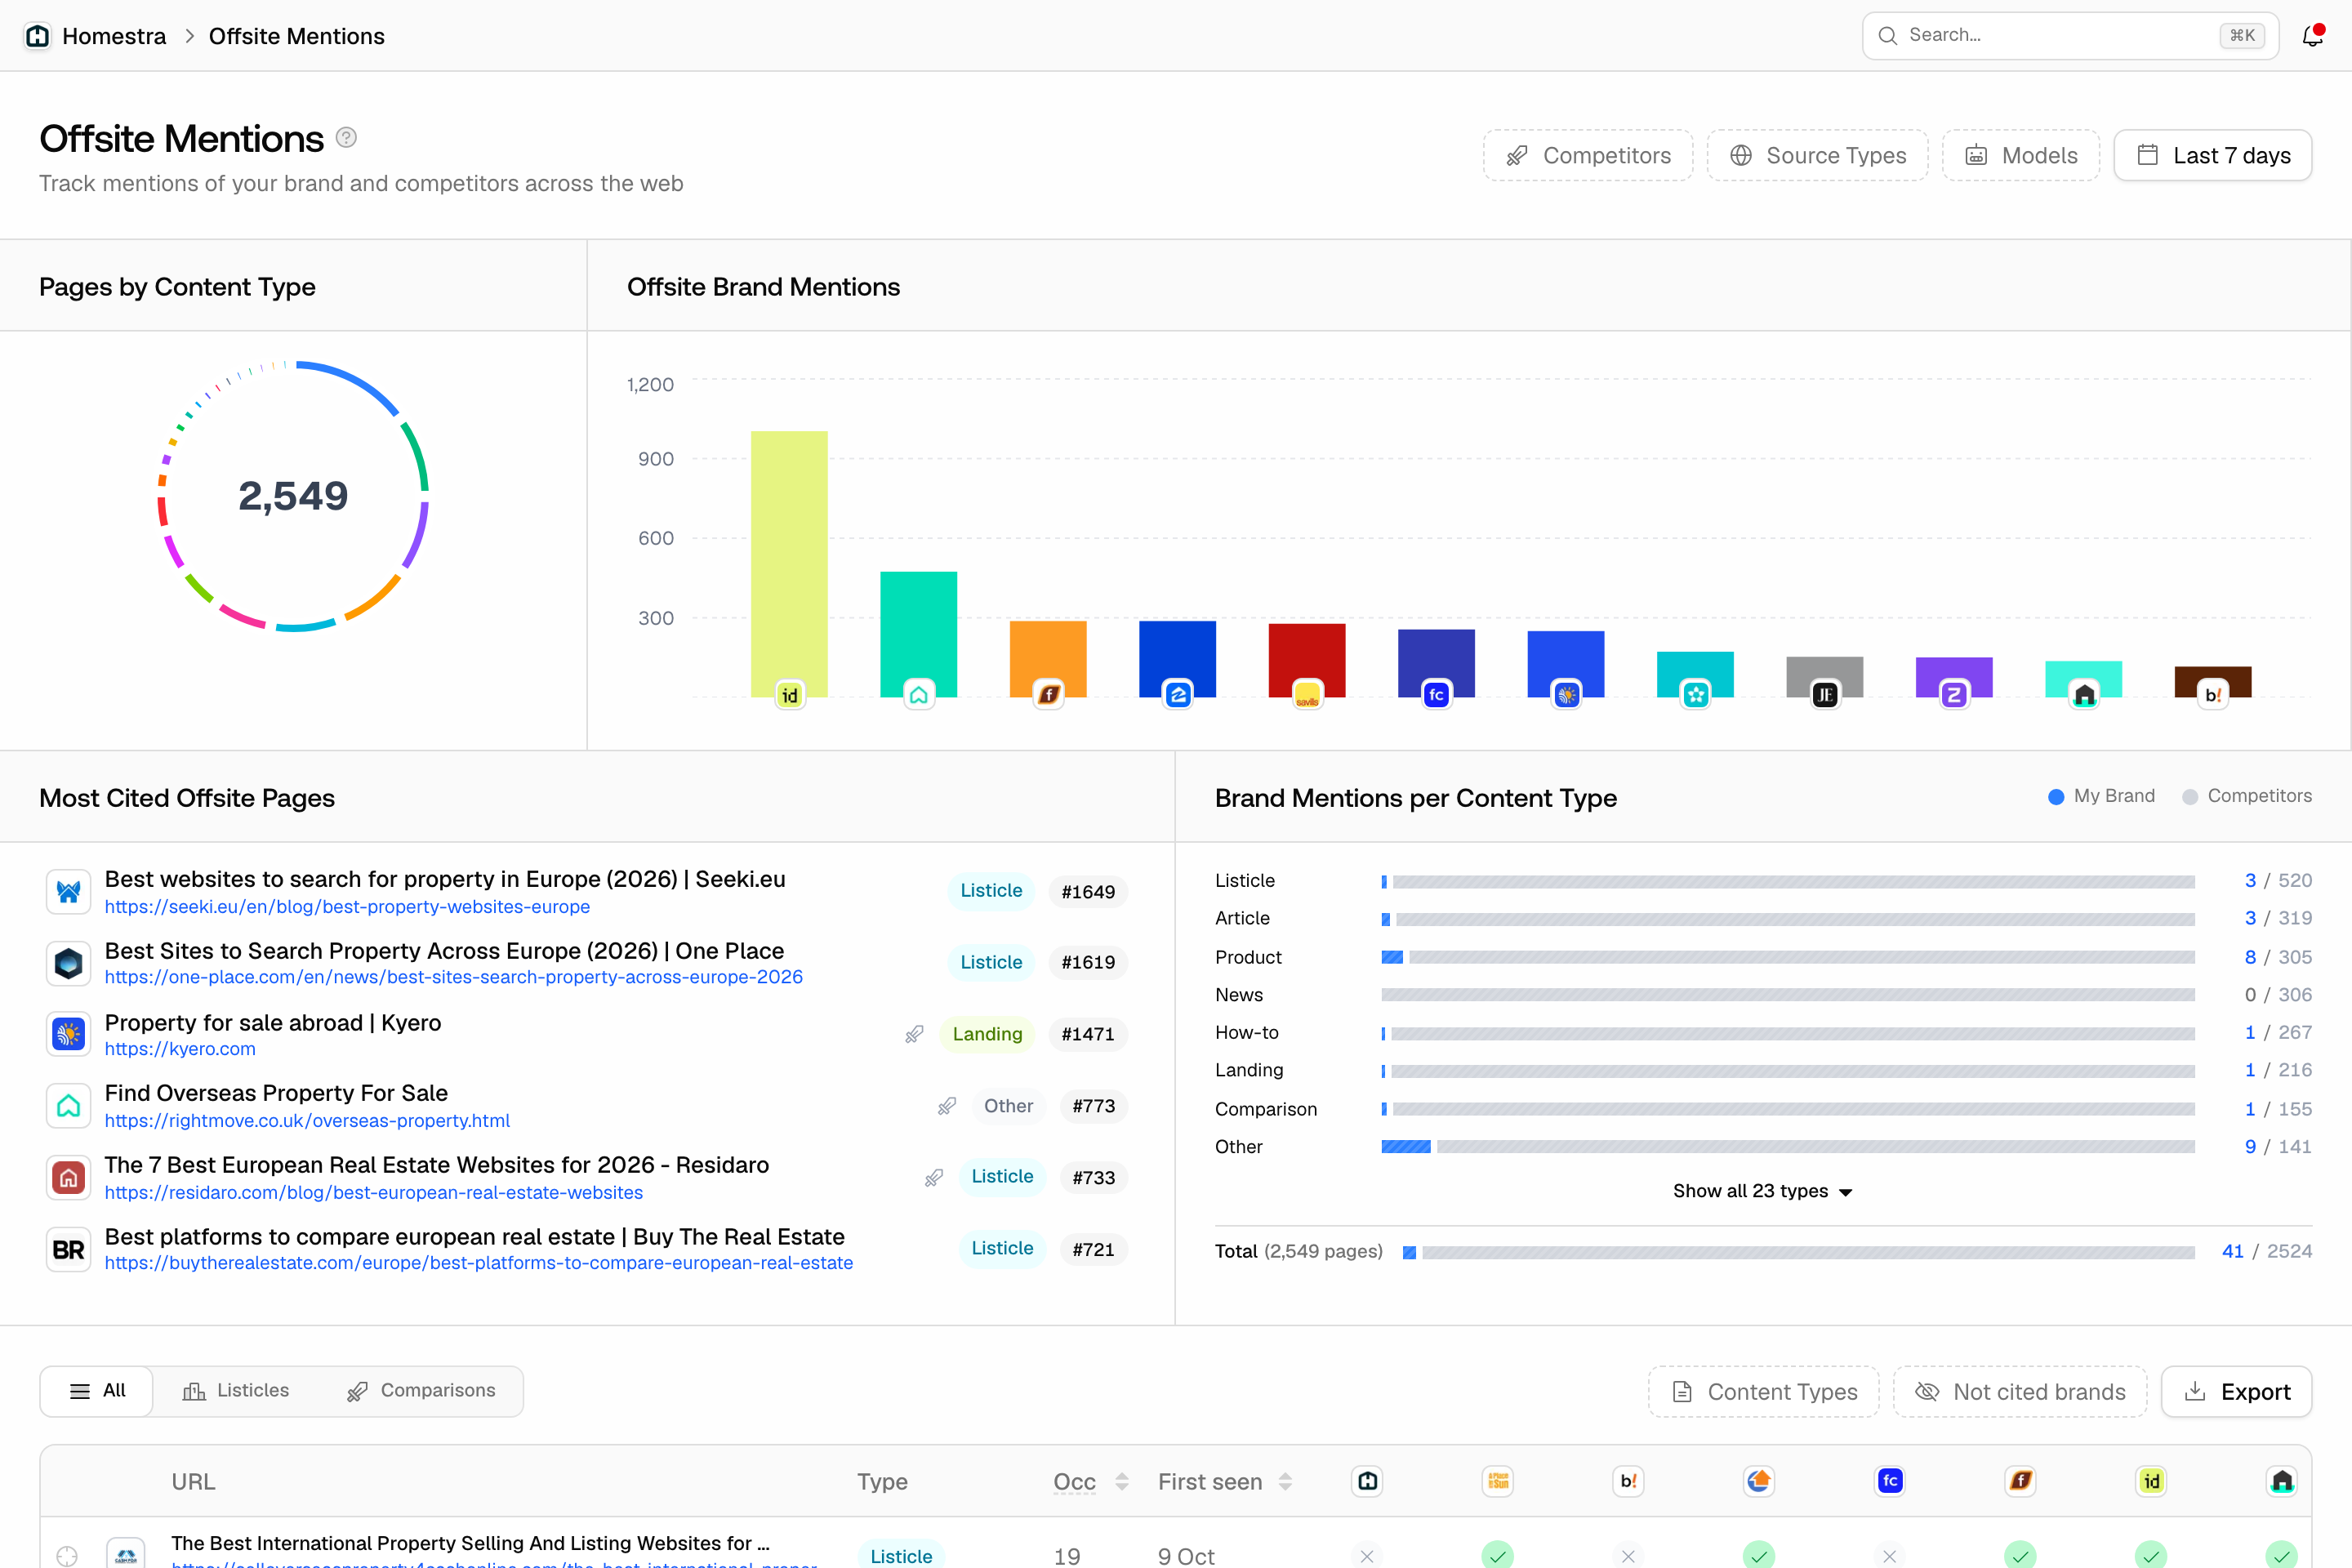Click the Kyero sun favicon in cited pages
This screenshot has height=1568, width=2352.
(x=69, y=1034)
